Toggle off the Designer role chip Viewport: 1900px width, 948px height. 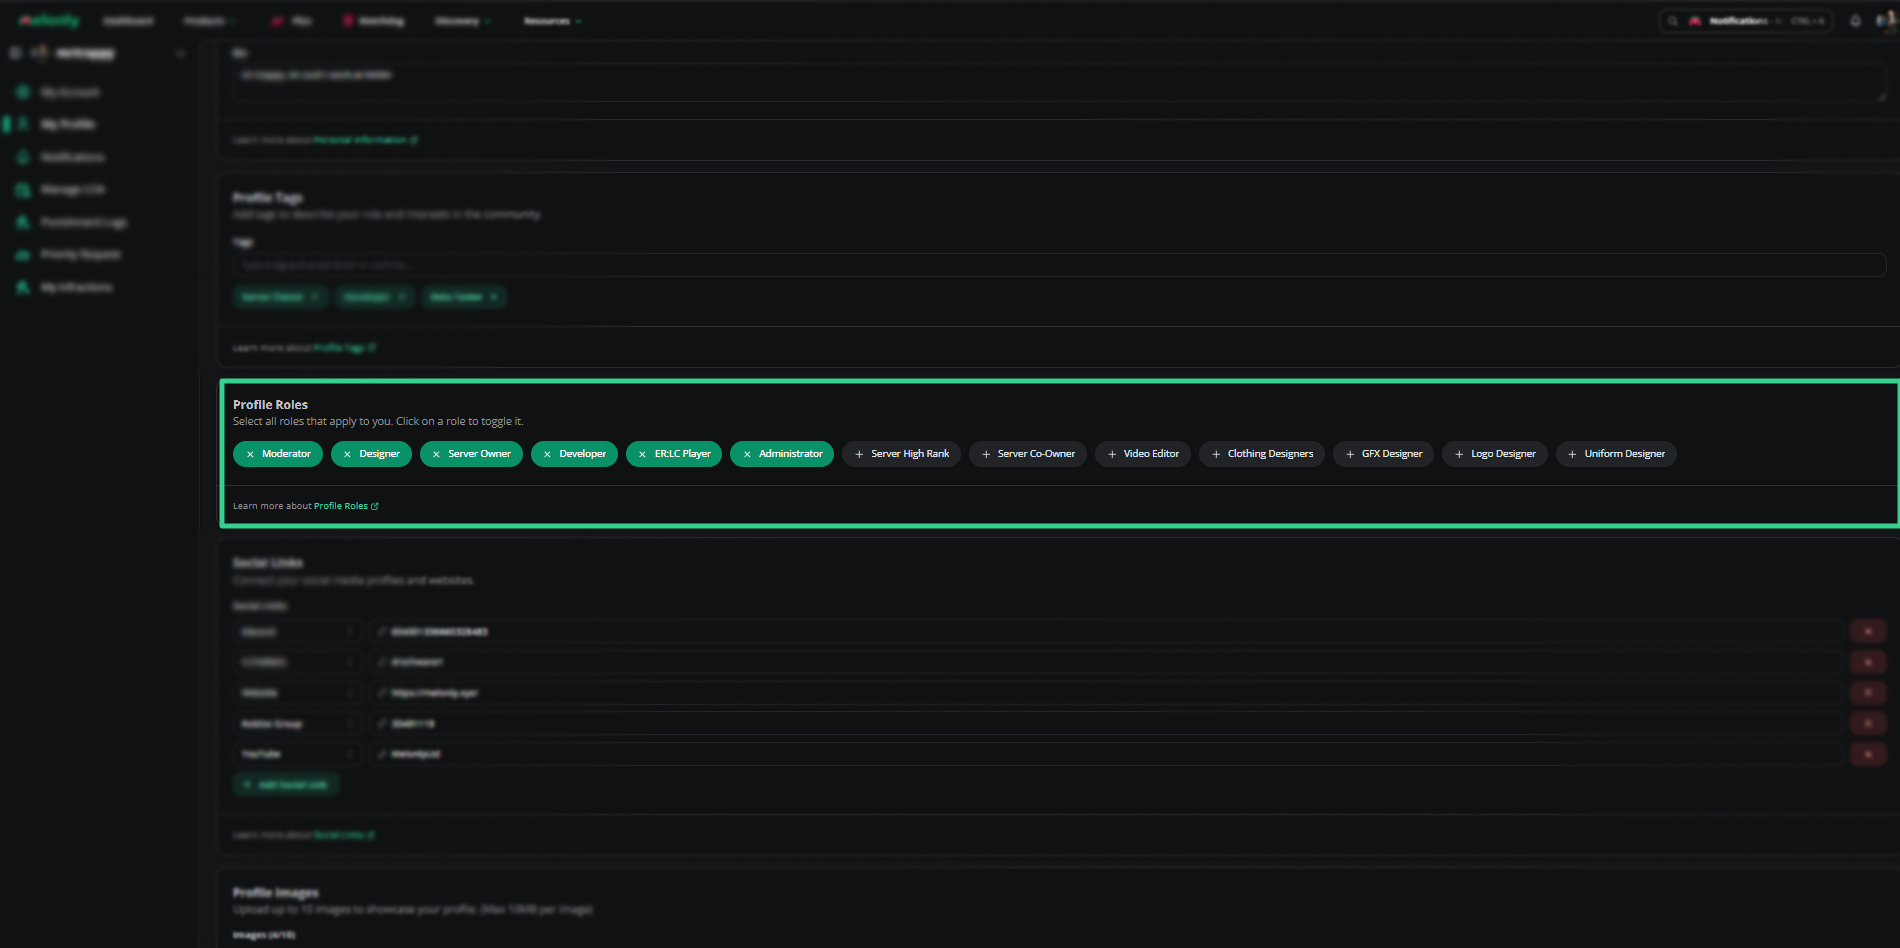pos(371,454)
